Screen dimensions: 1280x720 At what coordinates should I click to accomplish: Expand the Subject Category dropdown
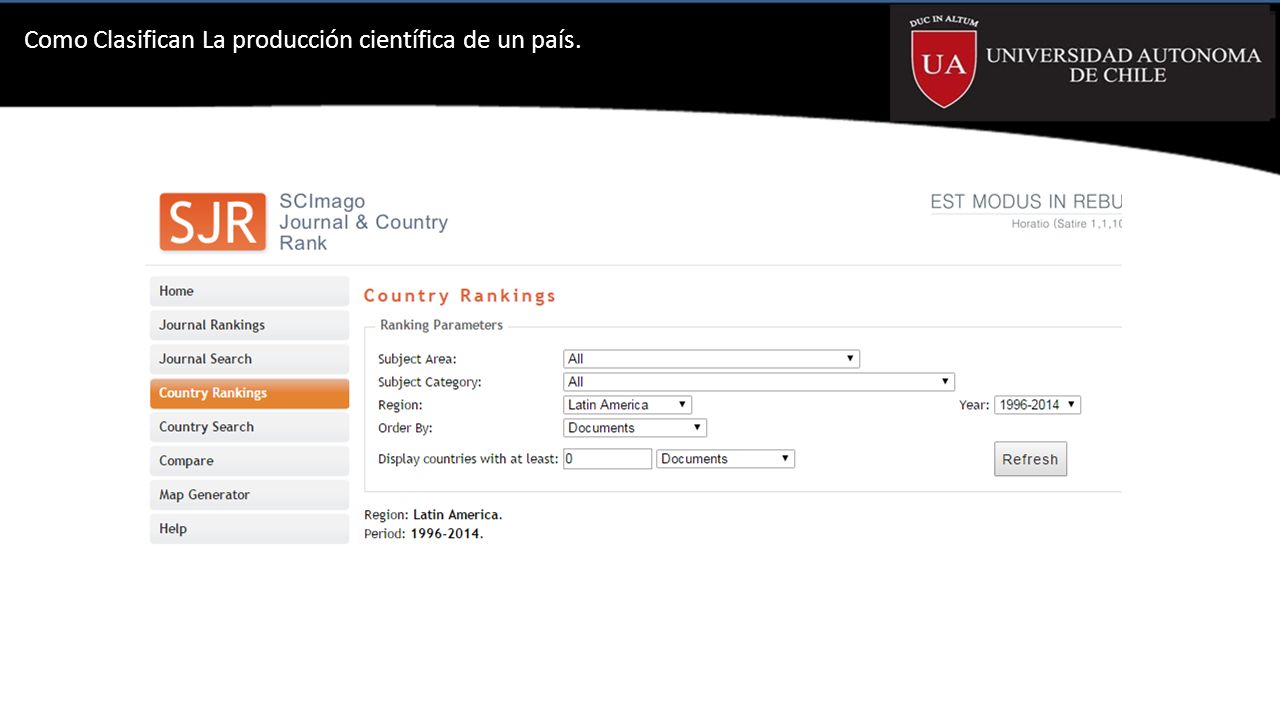[x=759, y=382]
